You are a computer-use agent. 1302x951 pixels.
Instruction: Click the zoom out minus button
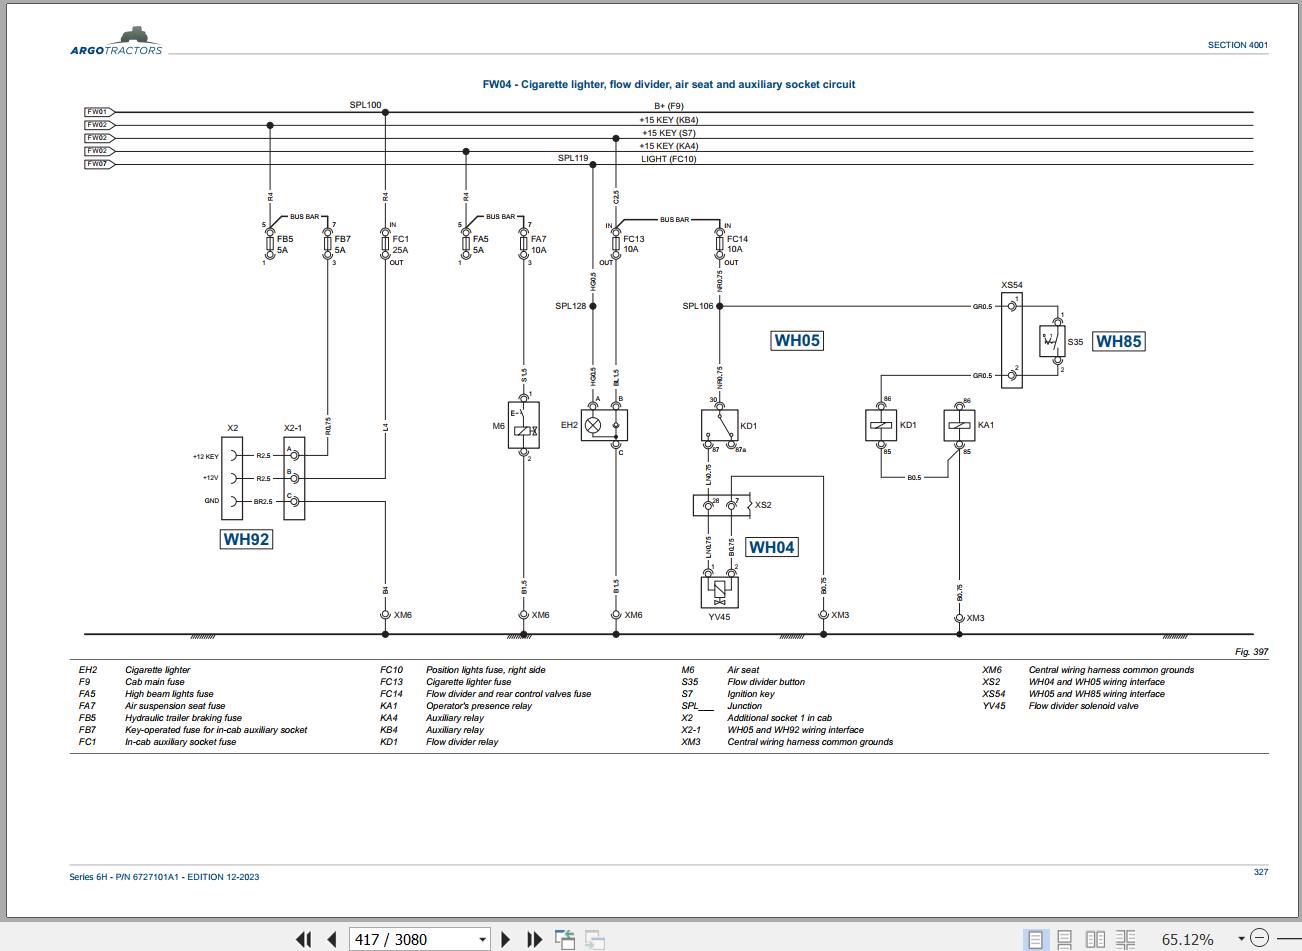tap(1259, 938)
